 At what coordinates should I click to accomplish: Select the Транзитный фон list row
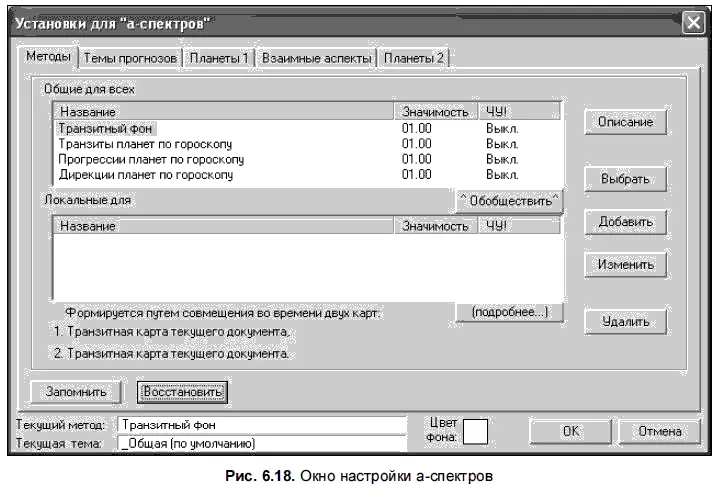108,128
